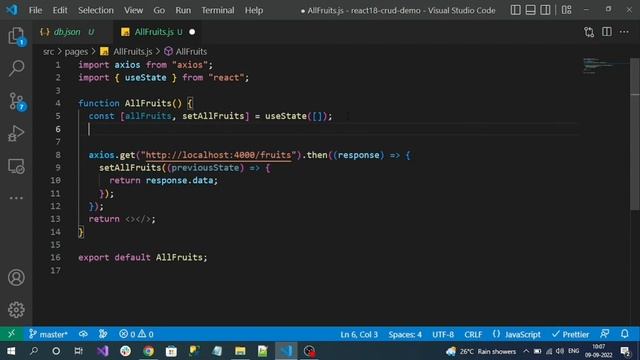Open the Manage gear icon
The width and height of the screenshot is (640, 360).
(16, 310)
